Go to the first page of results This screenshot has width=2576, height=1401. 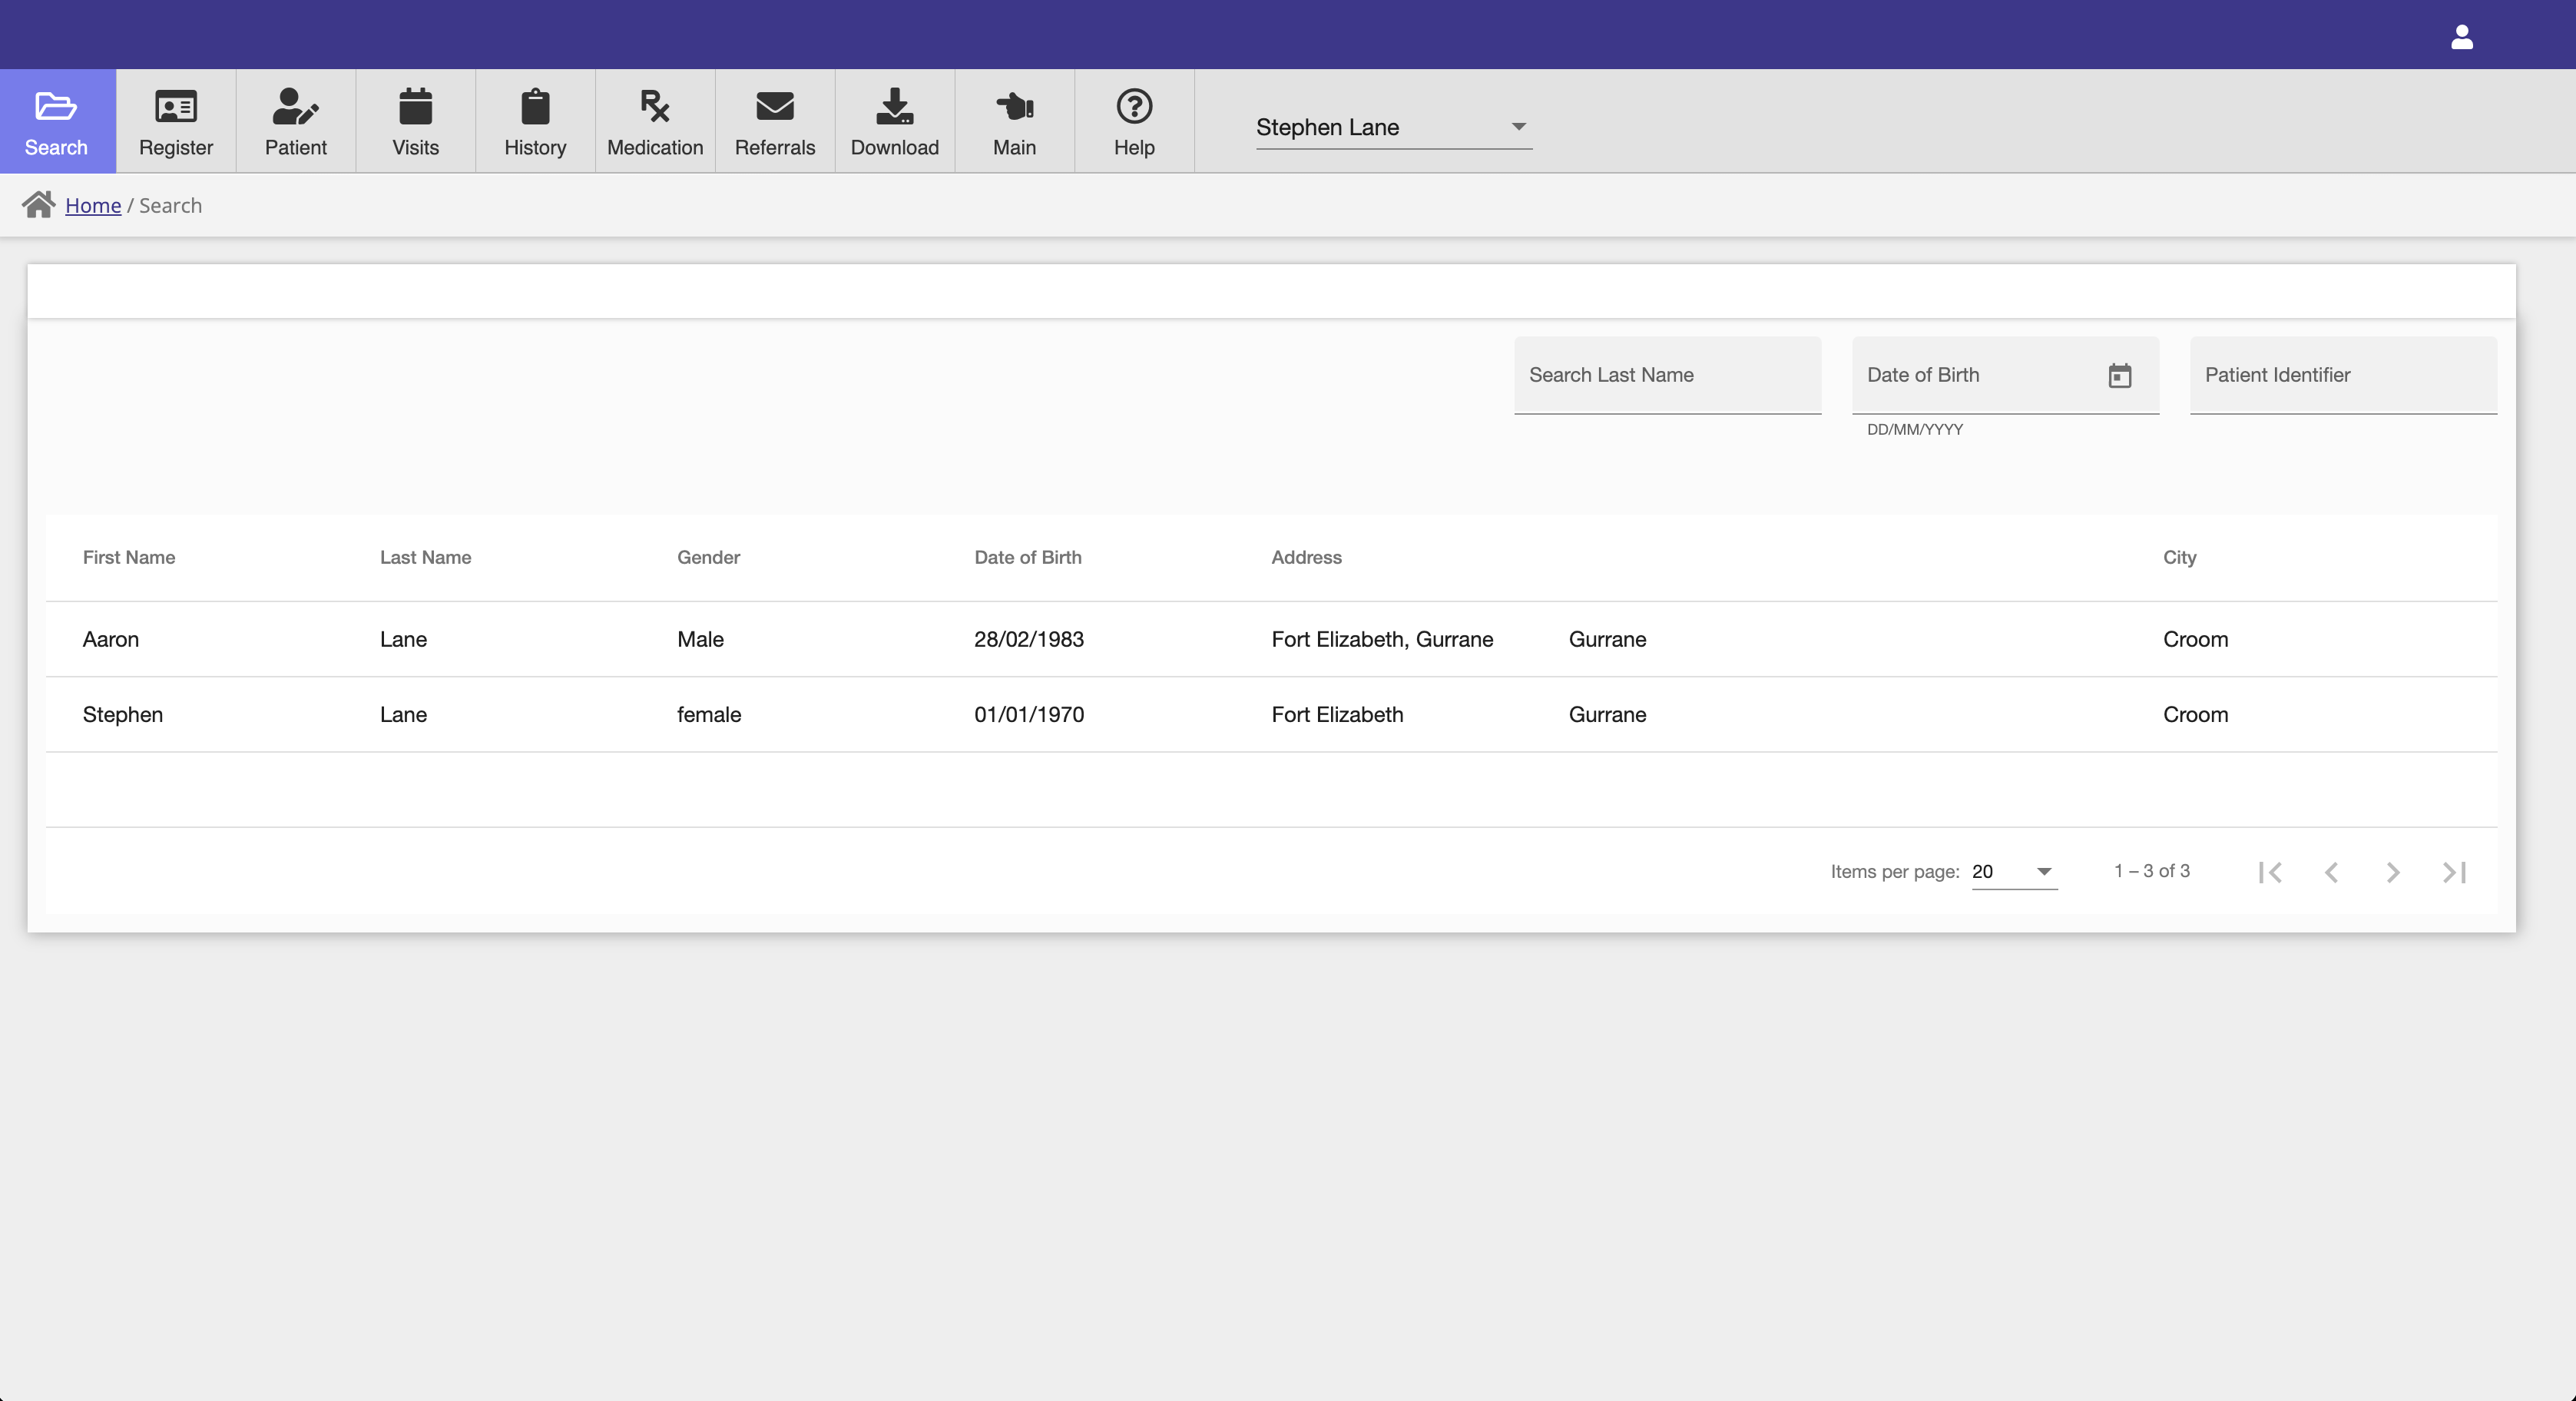2270,872
